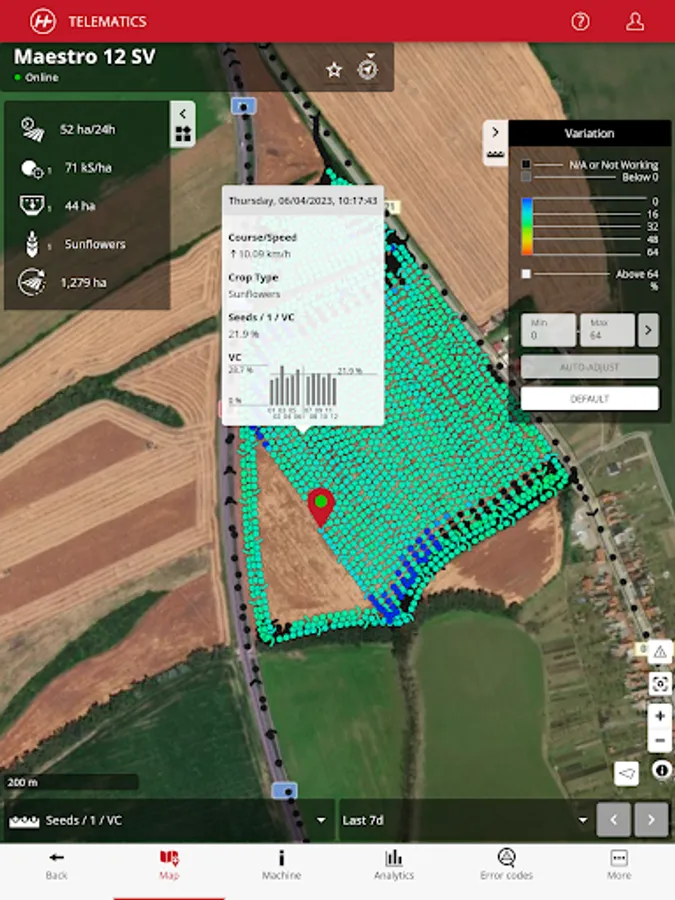This screenshot has height=900, width=675.
Task: Click the Horsch logo in header
Action: pyautogui.click(x=43, y=22)
